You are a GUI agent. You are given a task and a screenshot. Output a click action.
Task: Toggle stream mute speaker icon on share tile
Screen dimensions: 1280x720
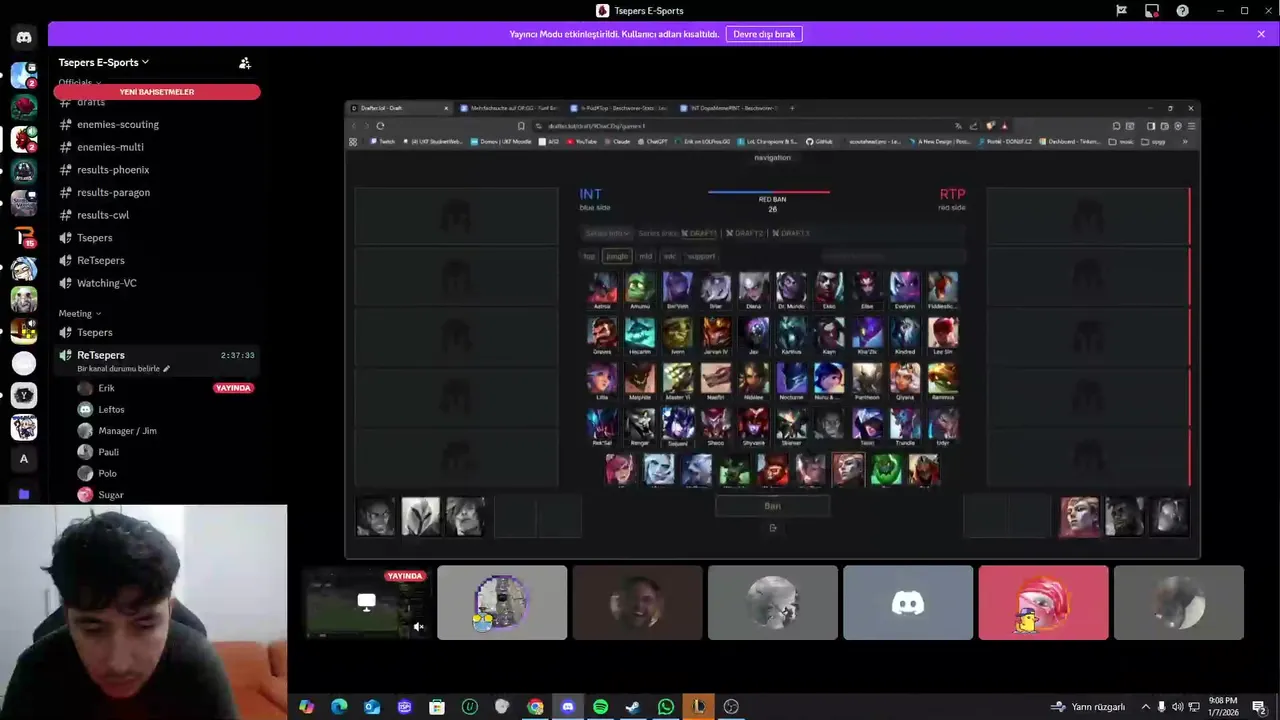[419, 627]
